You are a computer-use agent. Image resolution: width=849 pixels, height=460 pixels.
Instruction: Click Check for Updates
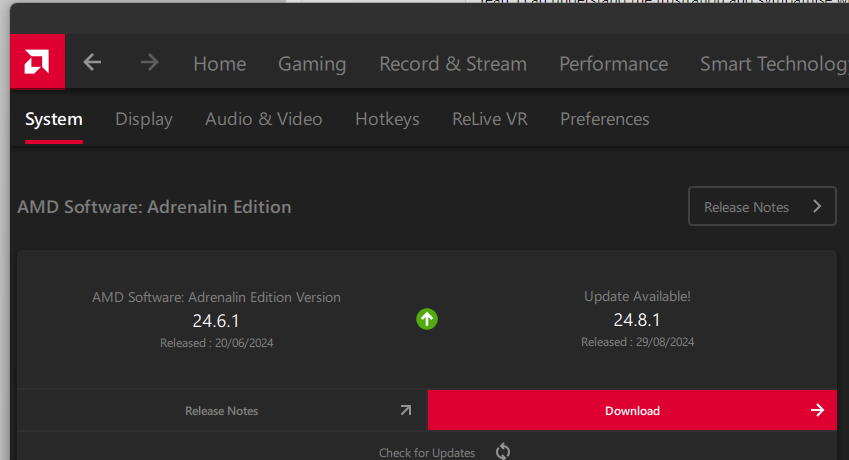point(427,452)
